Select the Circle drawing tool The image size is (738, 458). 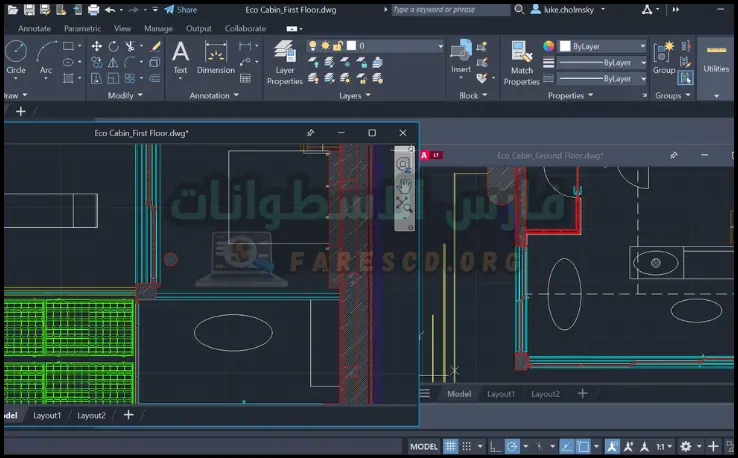pos(16,56)
